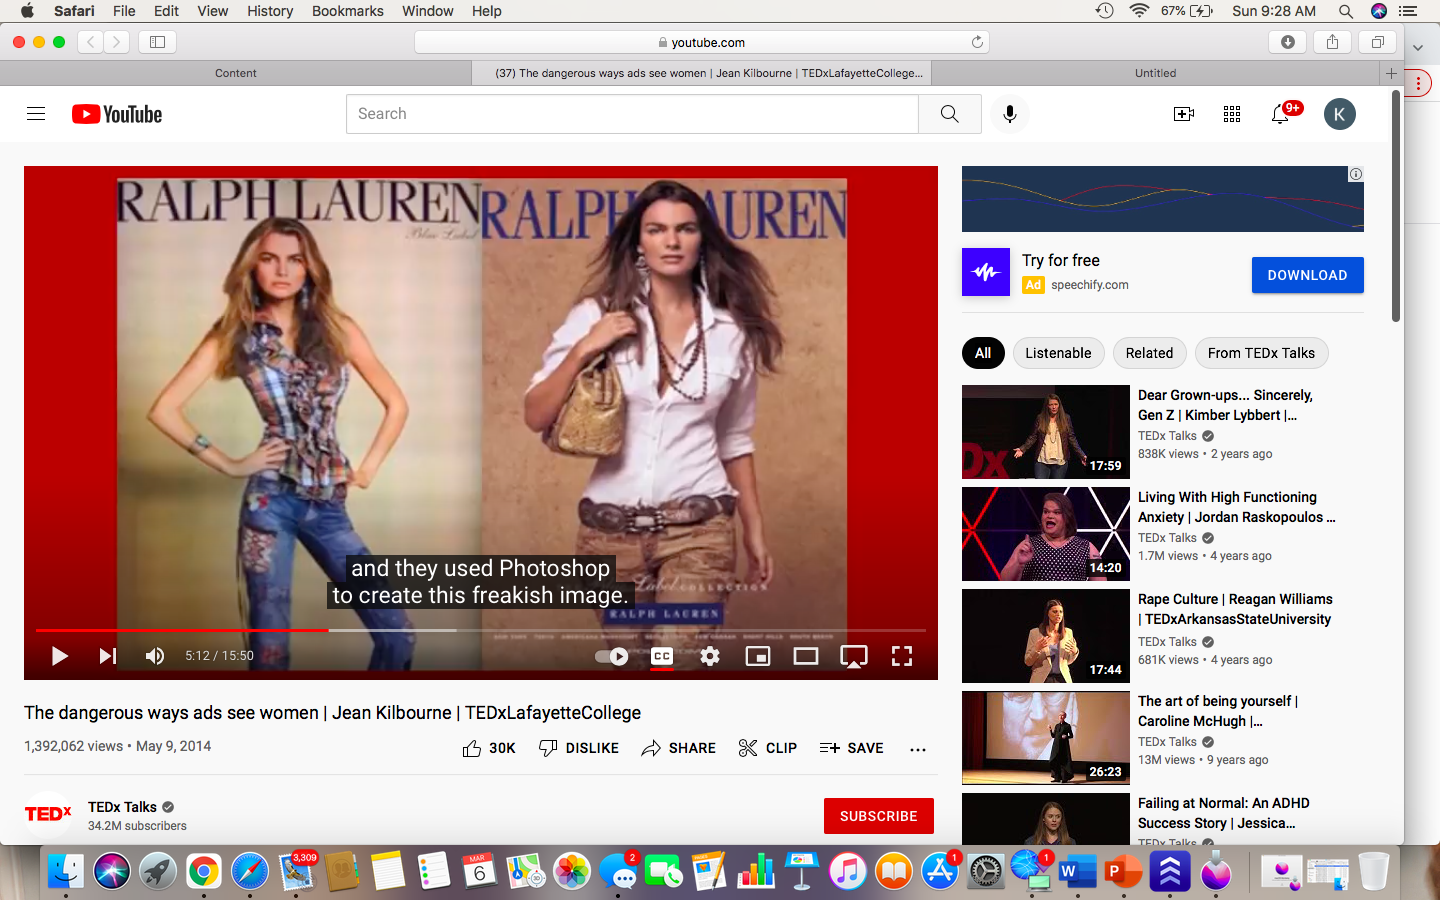Click the search magnifier button
The height and width of the screenshot is (900, 1440).
pyautogui.click(x=949, y=114)
